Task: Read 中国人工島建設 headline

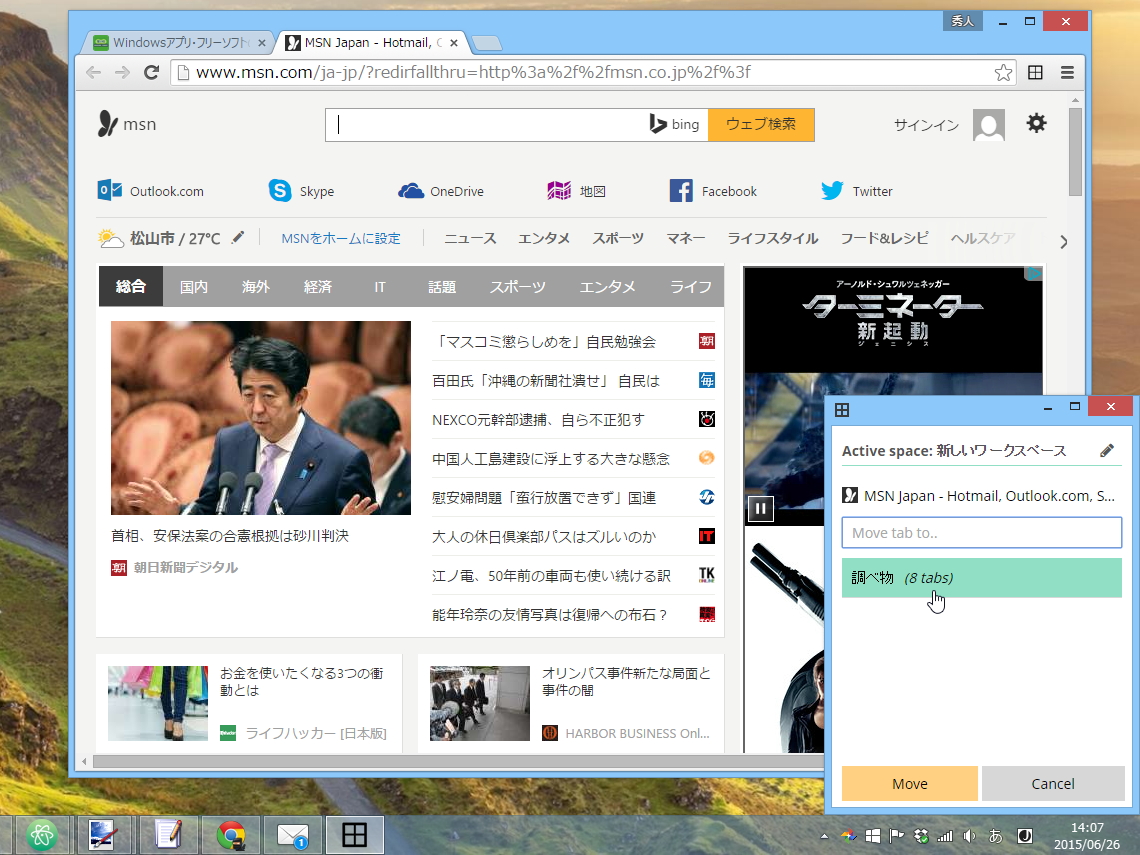Action: coord(550,459)
